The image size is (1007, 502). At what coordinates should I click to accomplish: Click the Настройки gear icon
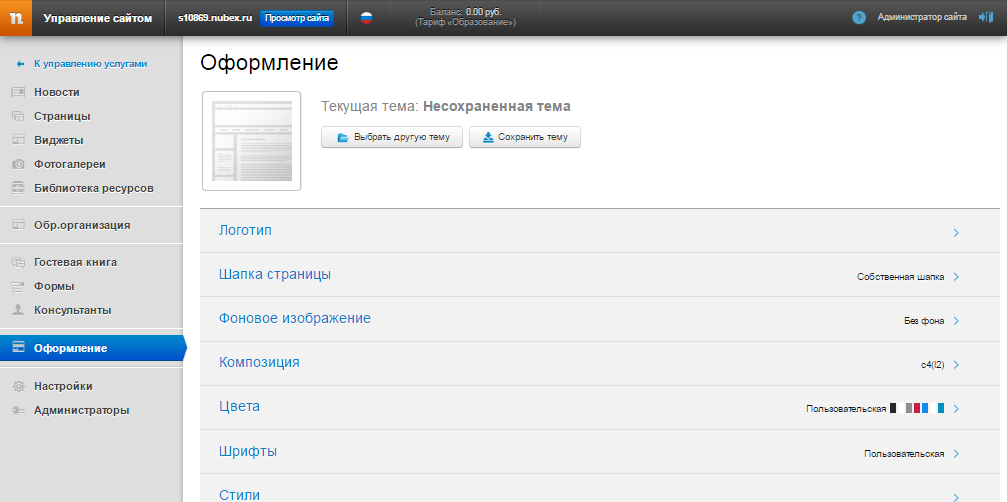click(18, 386)
